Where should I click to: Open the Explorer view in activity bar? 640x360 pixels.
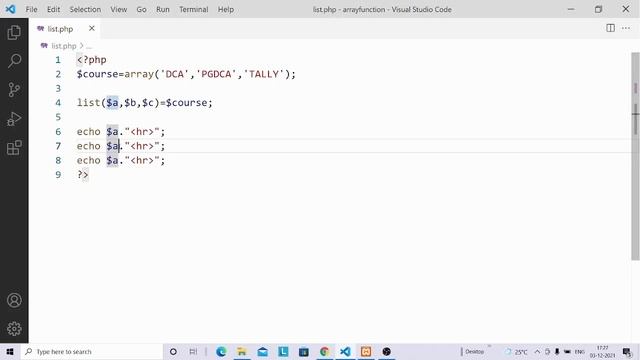[x=14, y=32]
